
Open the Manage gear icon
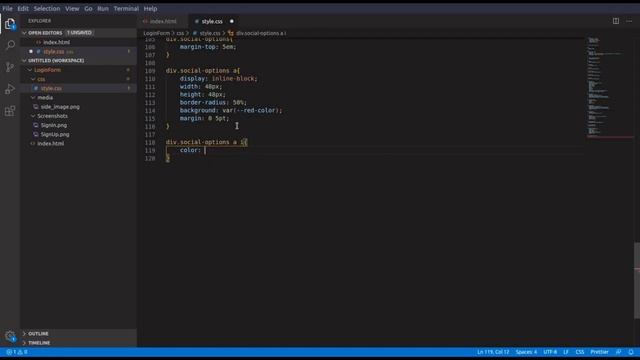pos(10,336)
